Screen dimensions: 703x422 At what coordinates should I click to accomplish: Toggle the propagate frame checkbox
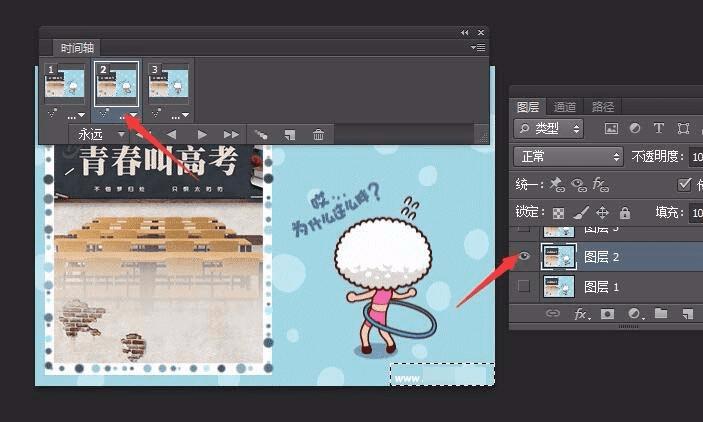pos(684,184)
